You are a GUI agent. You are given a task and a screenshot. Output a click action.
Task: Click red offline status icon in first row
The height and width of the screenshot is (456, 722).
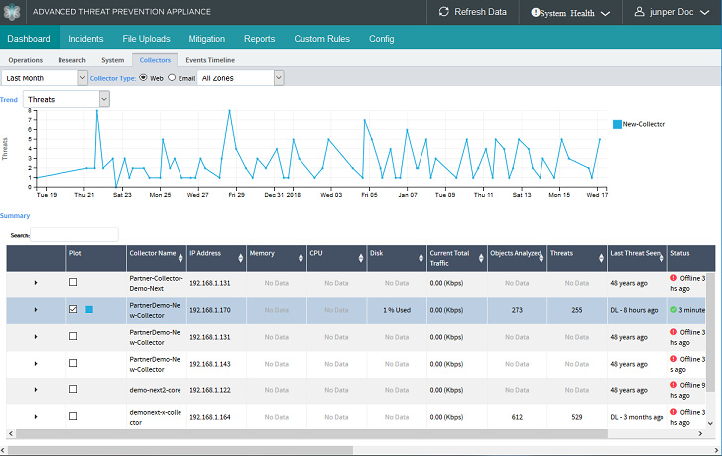click(x=673, y=278)
